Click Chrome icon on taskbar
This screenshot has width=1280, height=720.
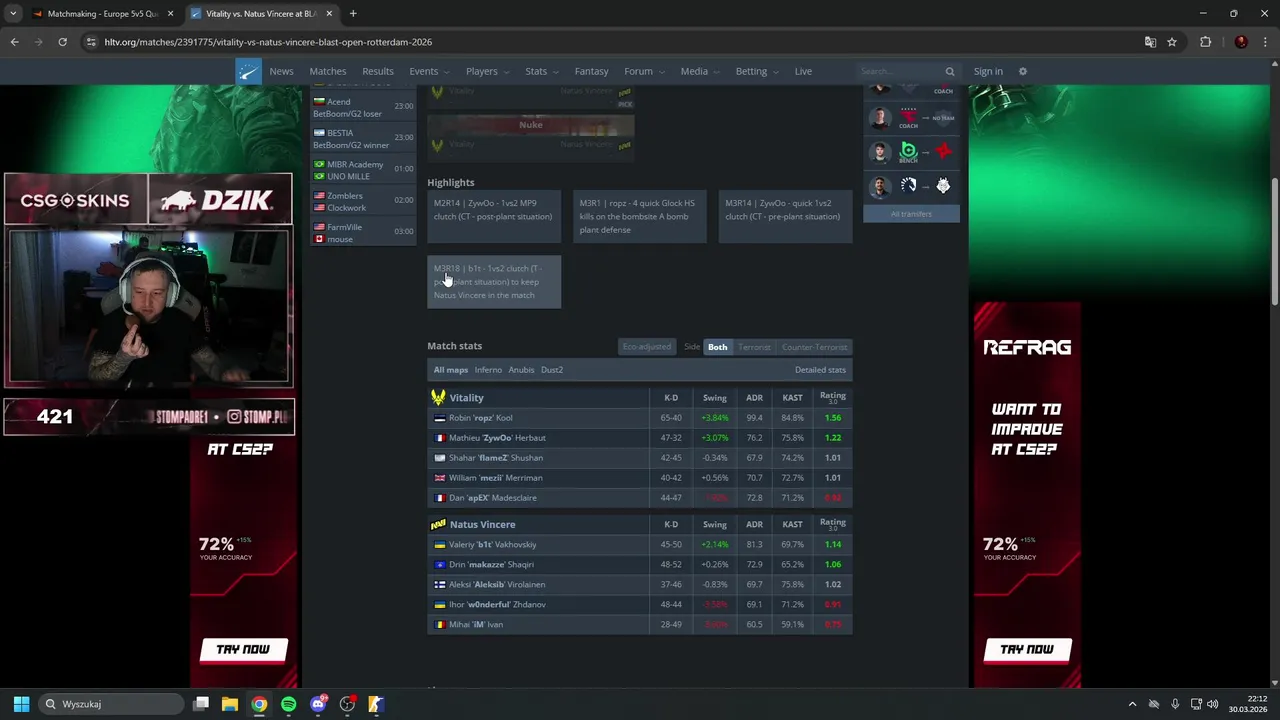click(x=259, y=704)
